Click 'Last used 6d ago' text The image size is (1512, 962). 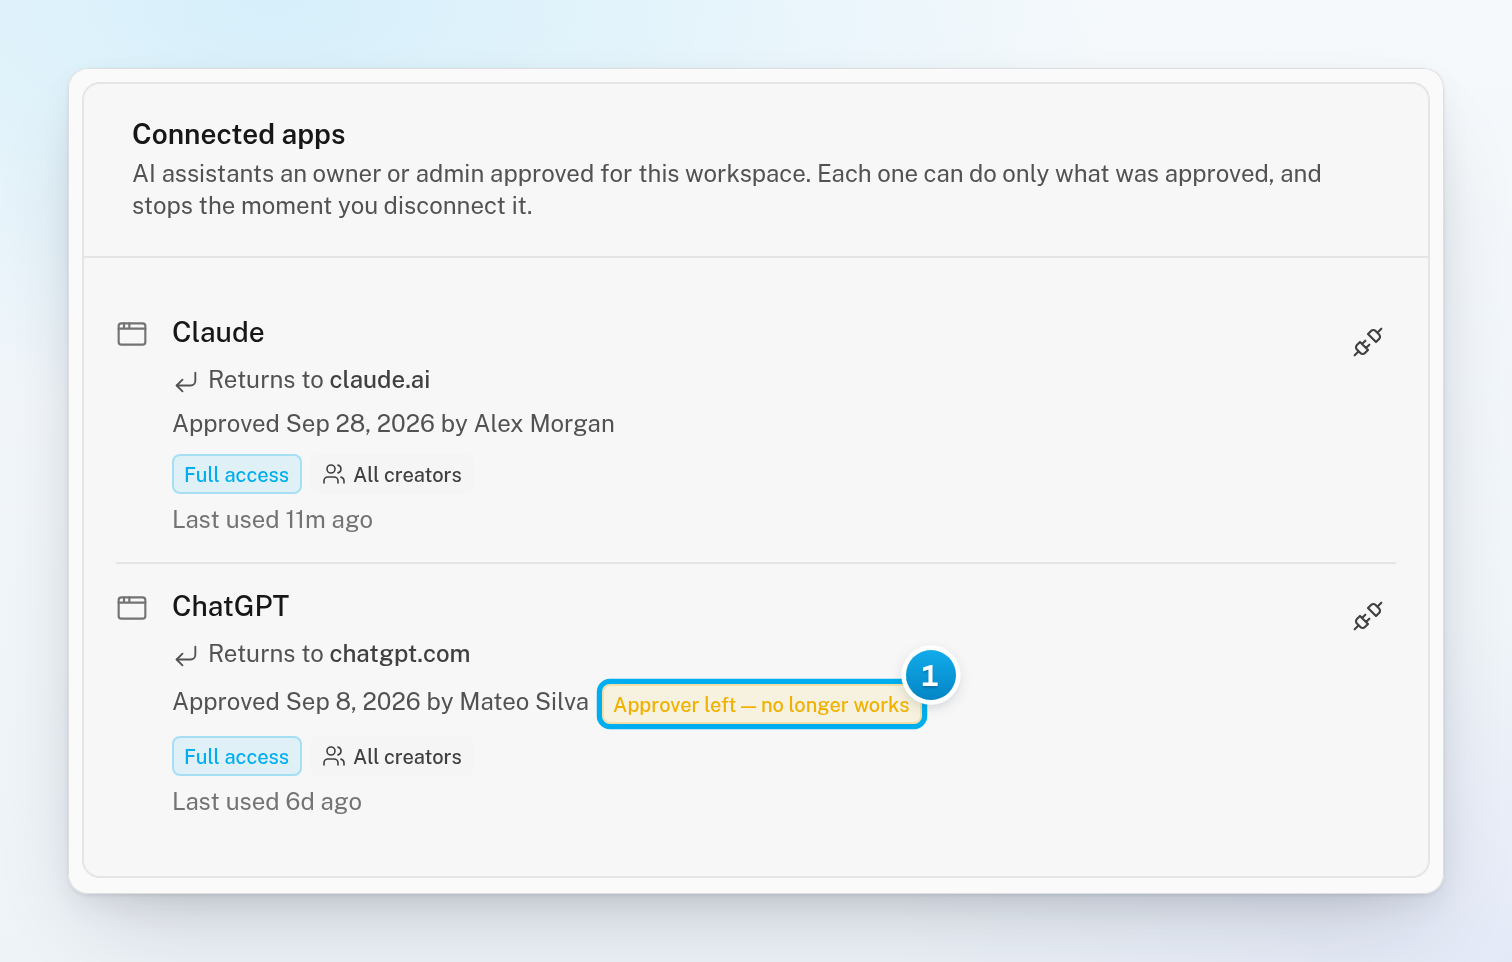pos(267,802)
